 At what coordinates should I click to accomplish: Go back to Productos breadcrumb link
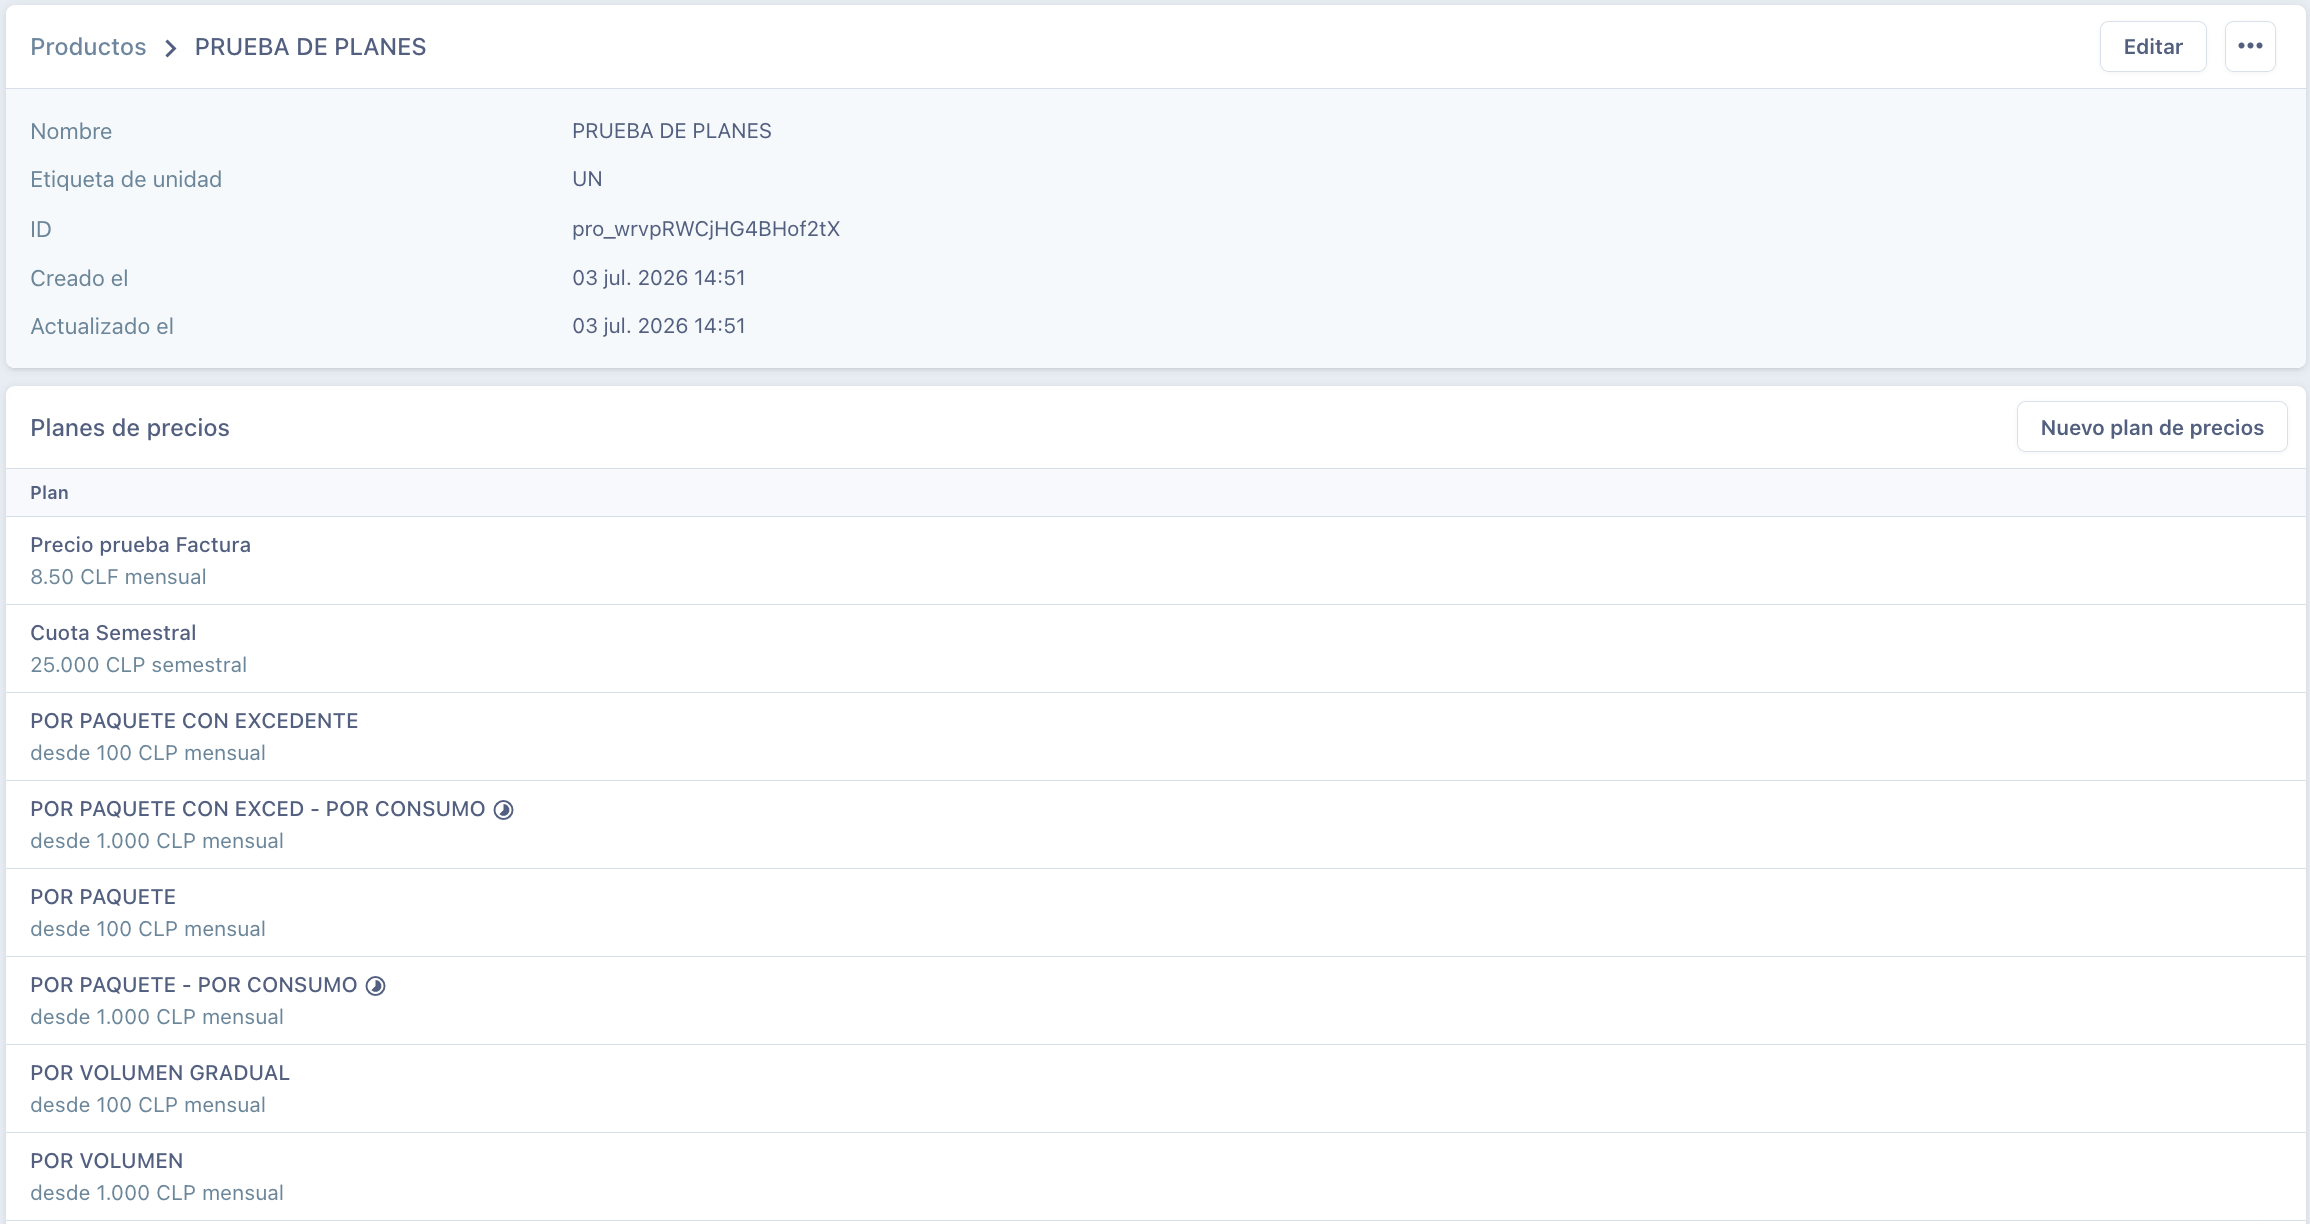(x=88, y=47)
